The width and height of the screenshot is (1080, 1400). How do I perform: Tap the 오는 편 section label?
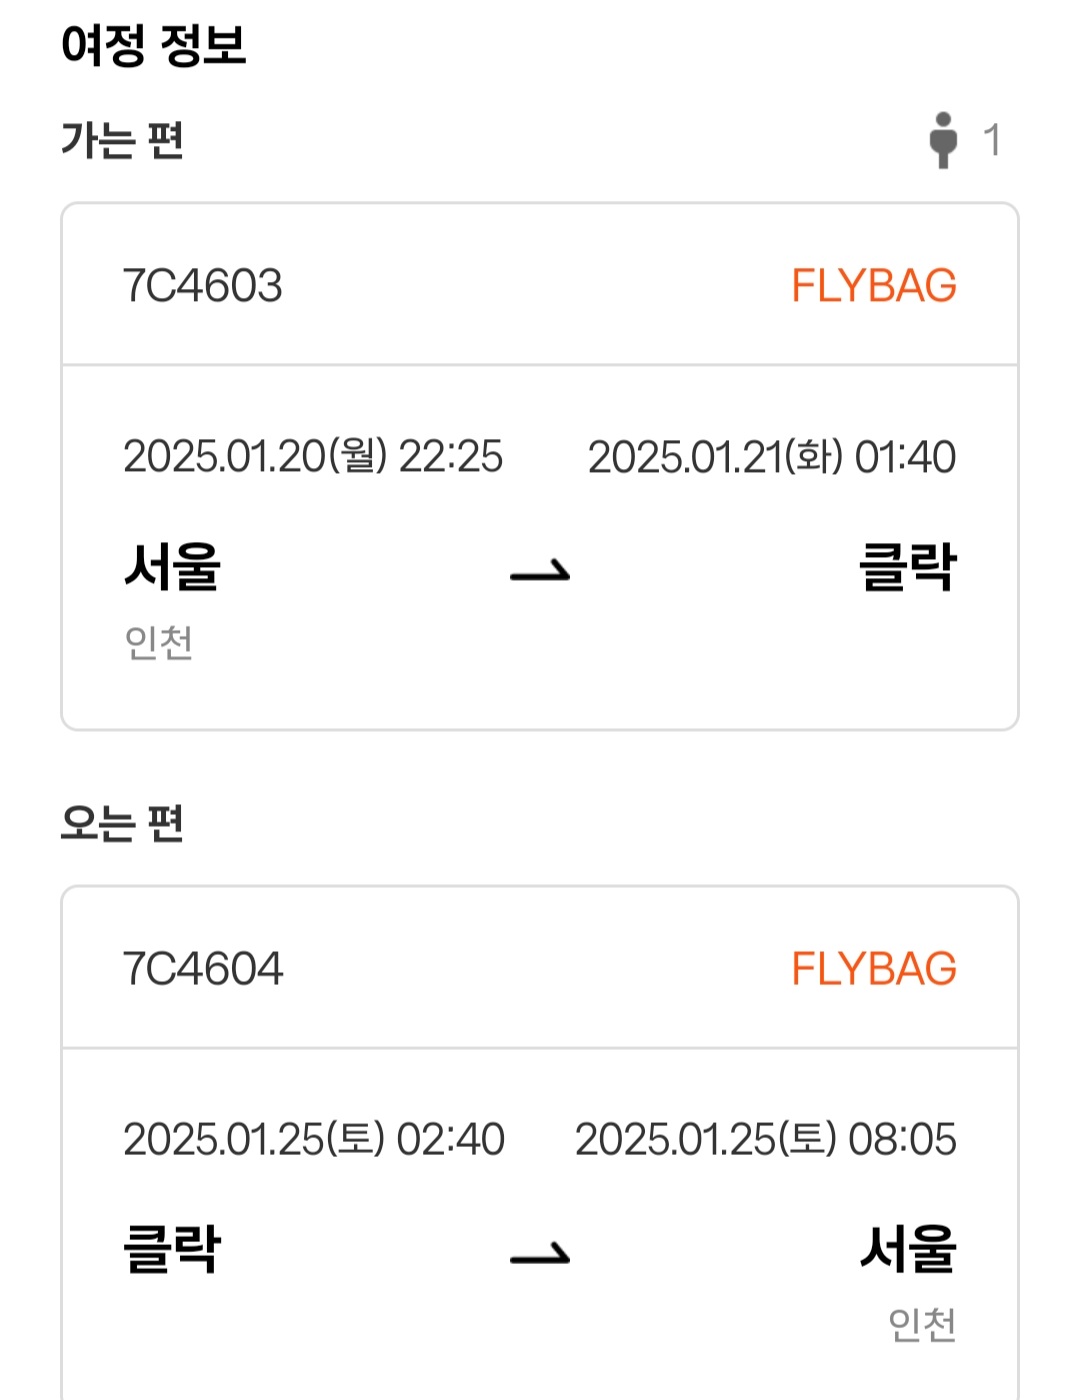pyautogui.click(x=122, y=823)
